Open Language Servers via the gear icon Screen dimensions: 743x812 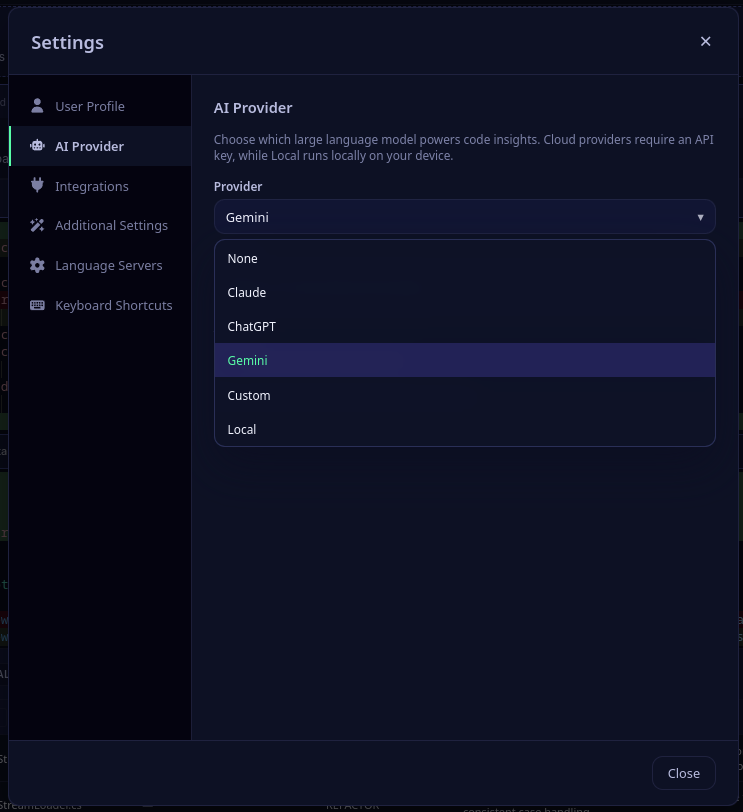37,265
